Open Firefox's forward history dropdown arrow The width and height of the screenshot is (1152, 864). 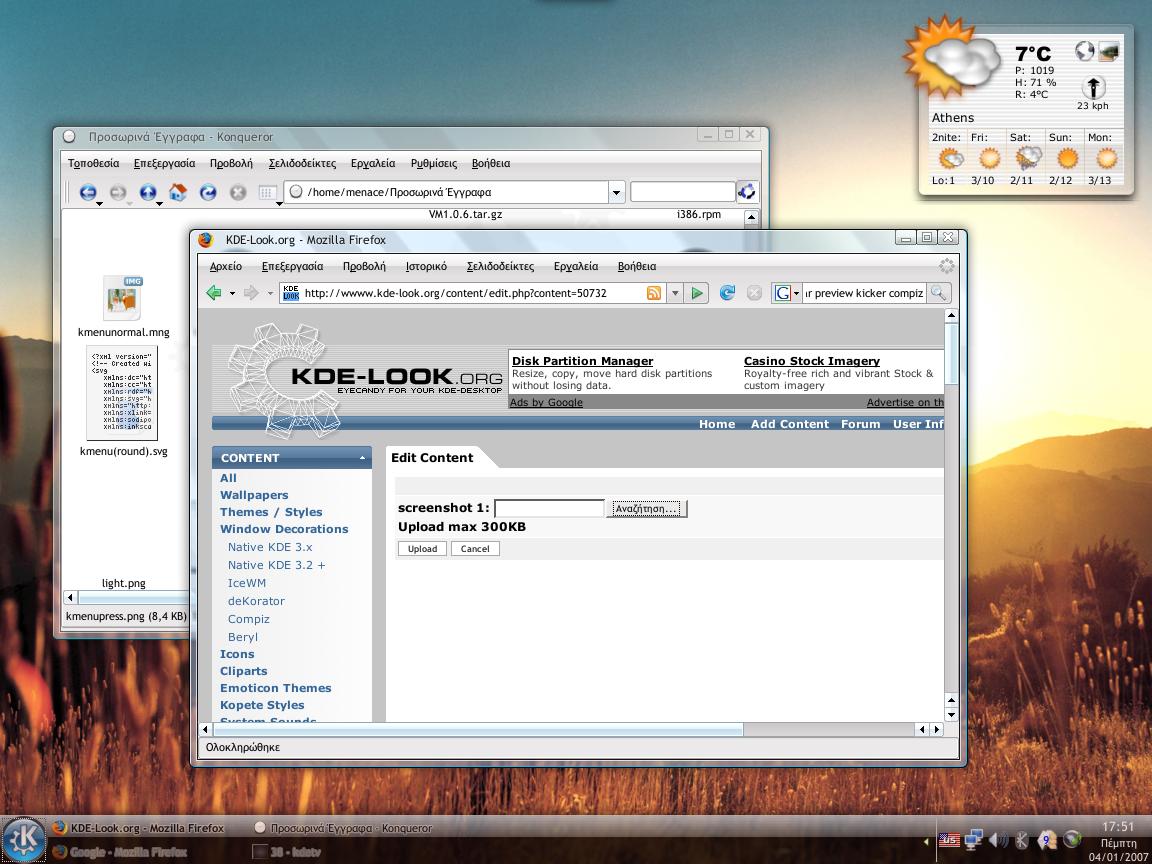[270, 293]
